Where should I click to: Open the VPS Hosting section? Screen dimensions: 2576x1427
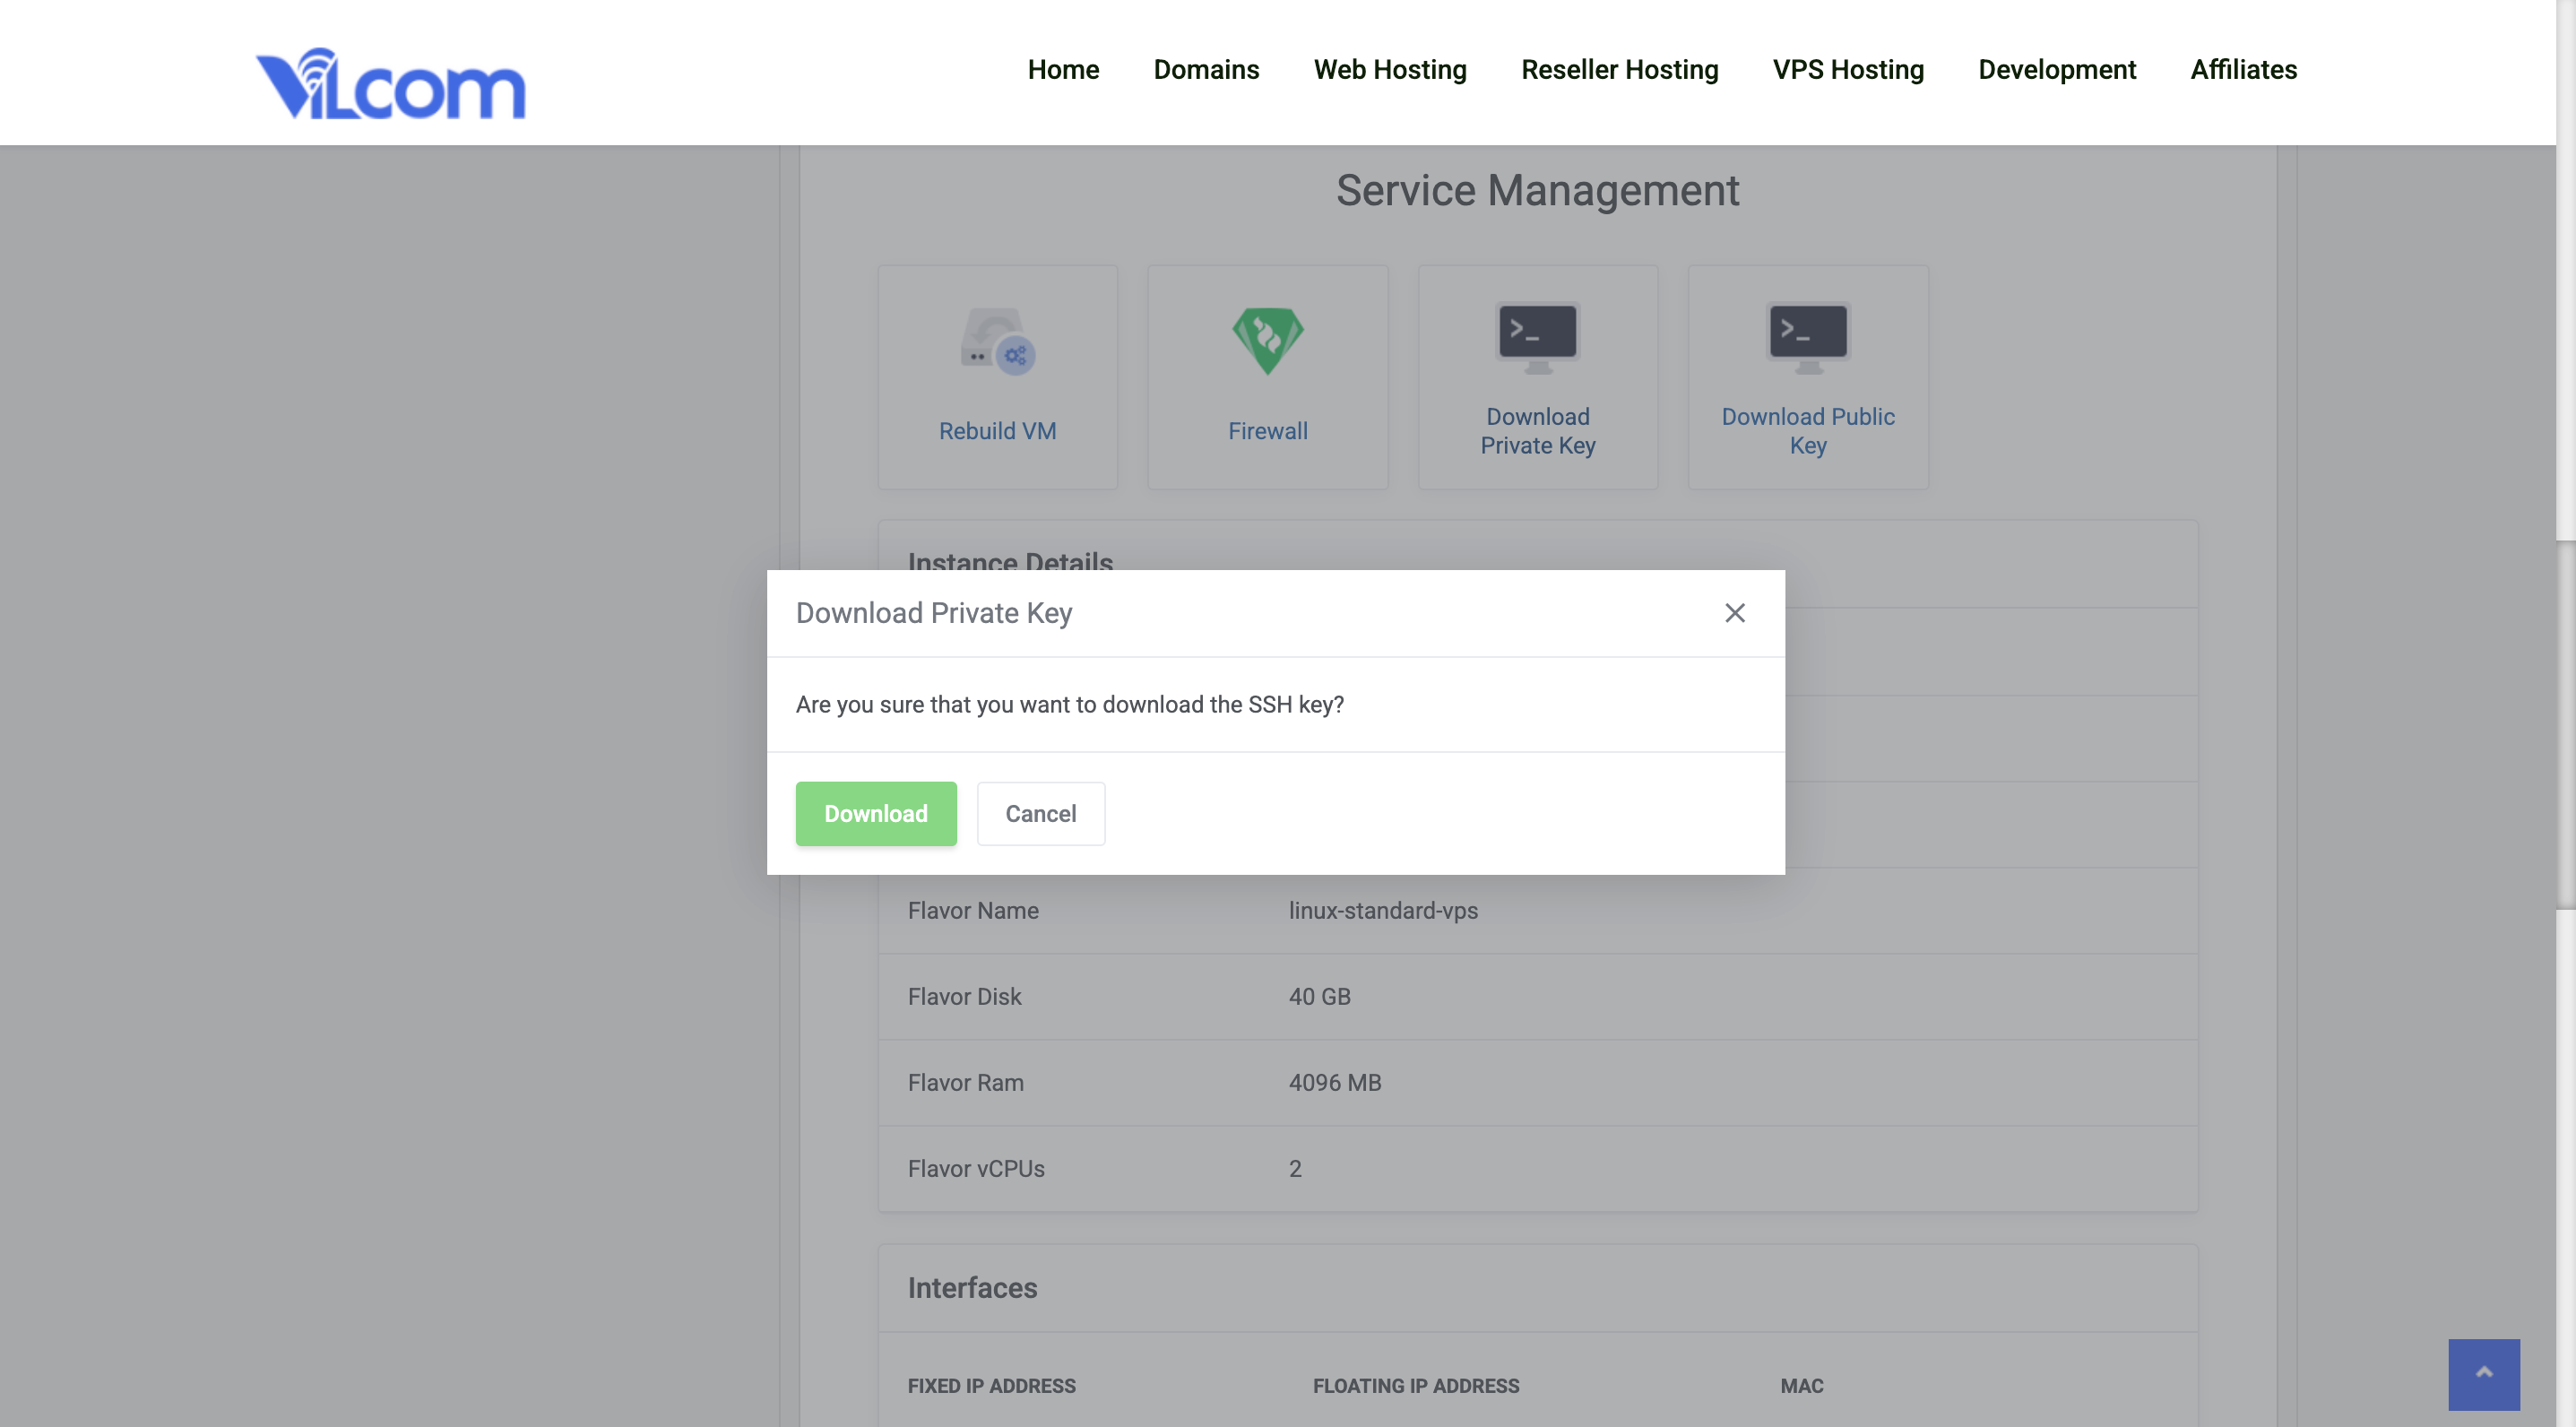[1848, 70]
